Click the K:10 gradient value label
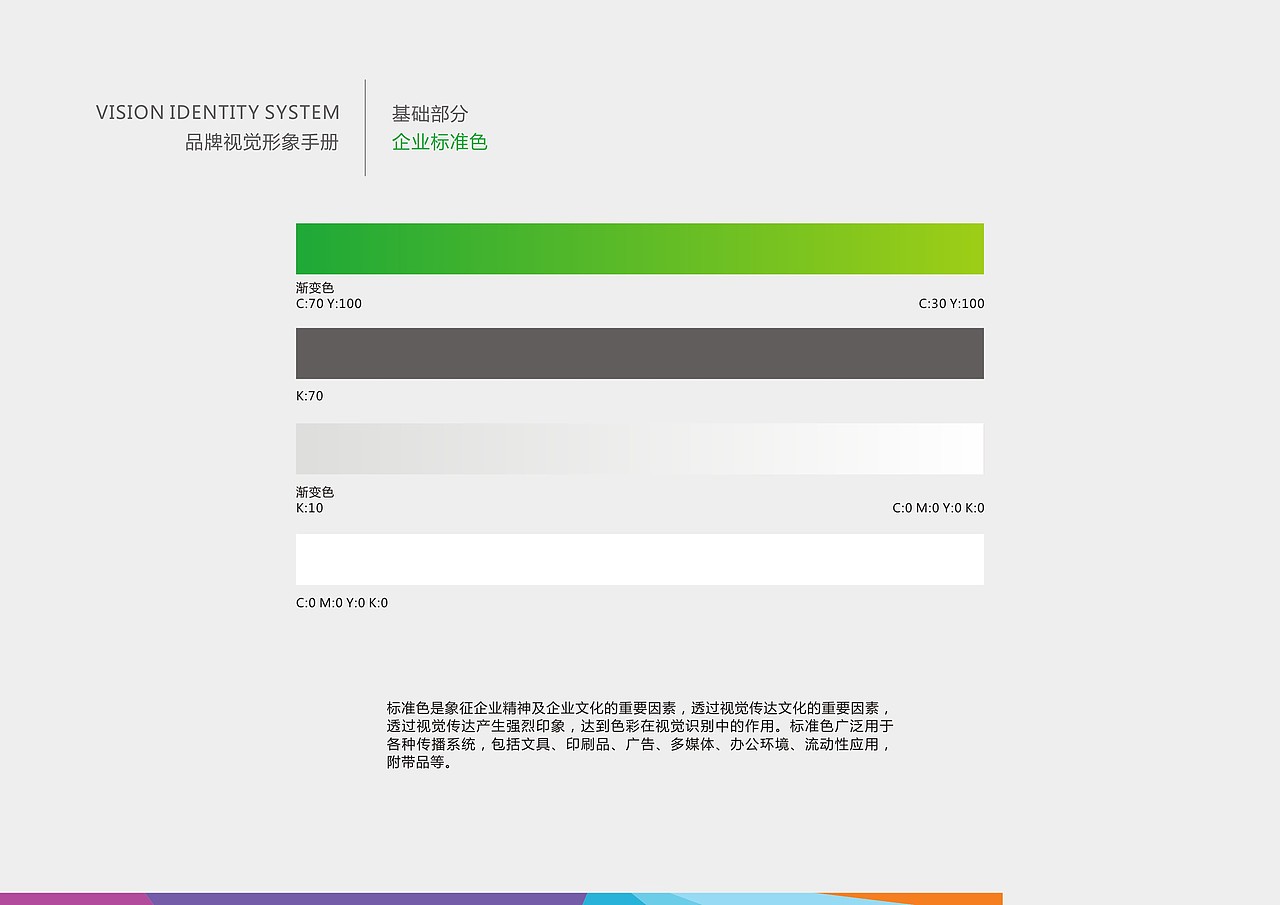This screenshot has height=905, width=1280. pyautogui.click(x=309, y=507)
